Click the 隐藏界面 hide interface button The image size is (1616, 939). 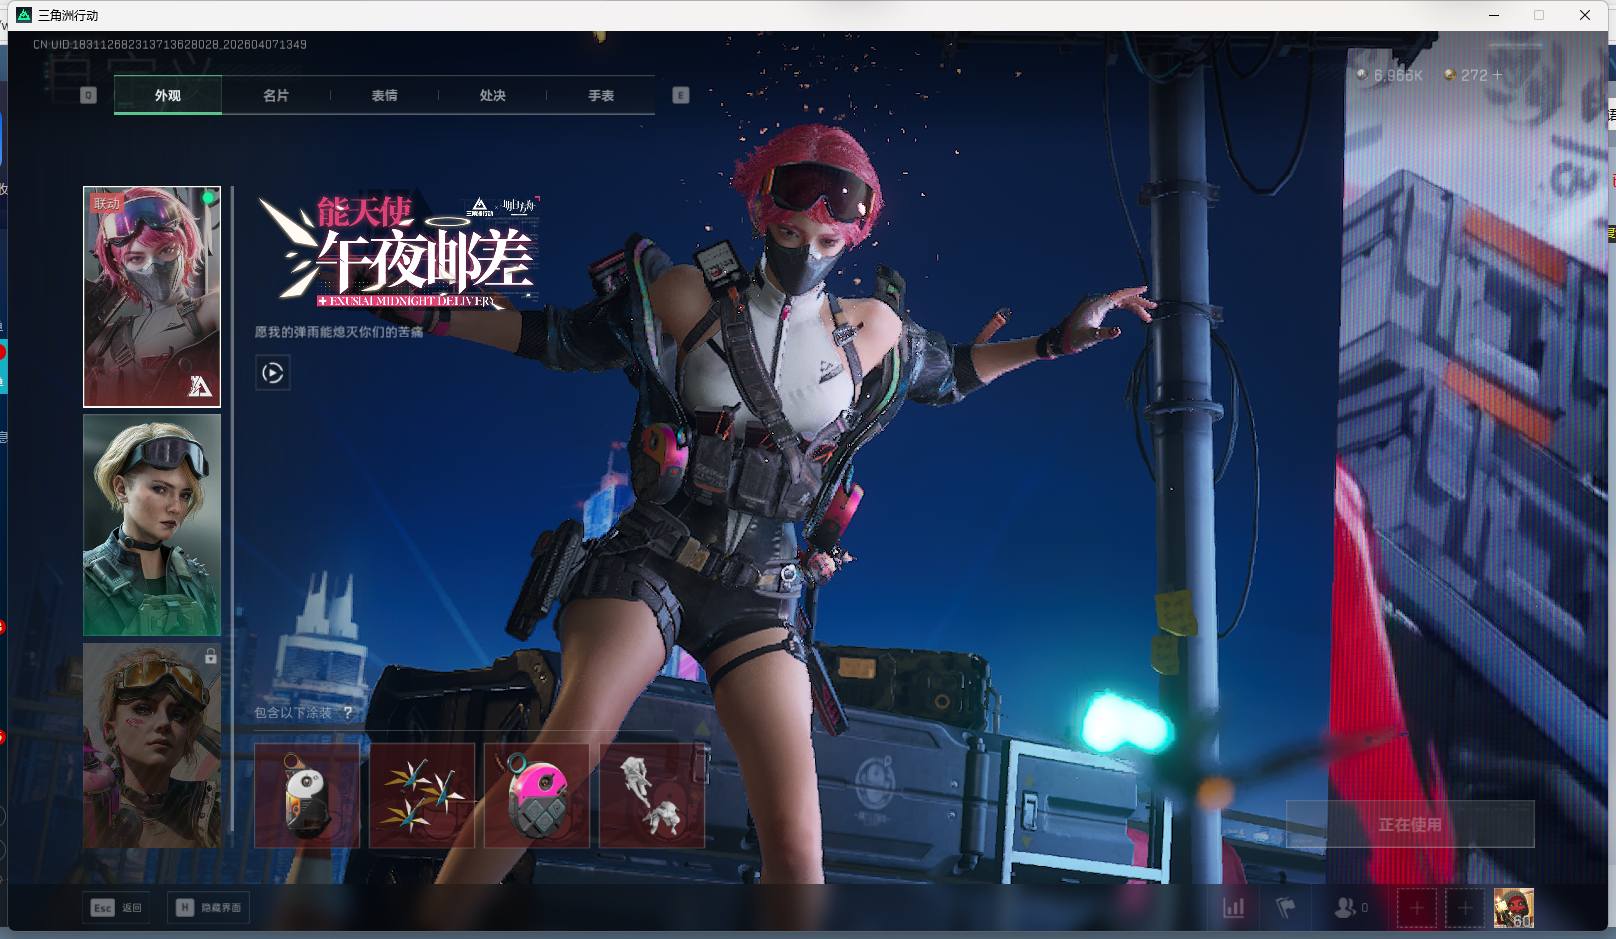[x=208, y=908]
